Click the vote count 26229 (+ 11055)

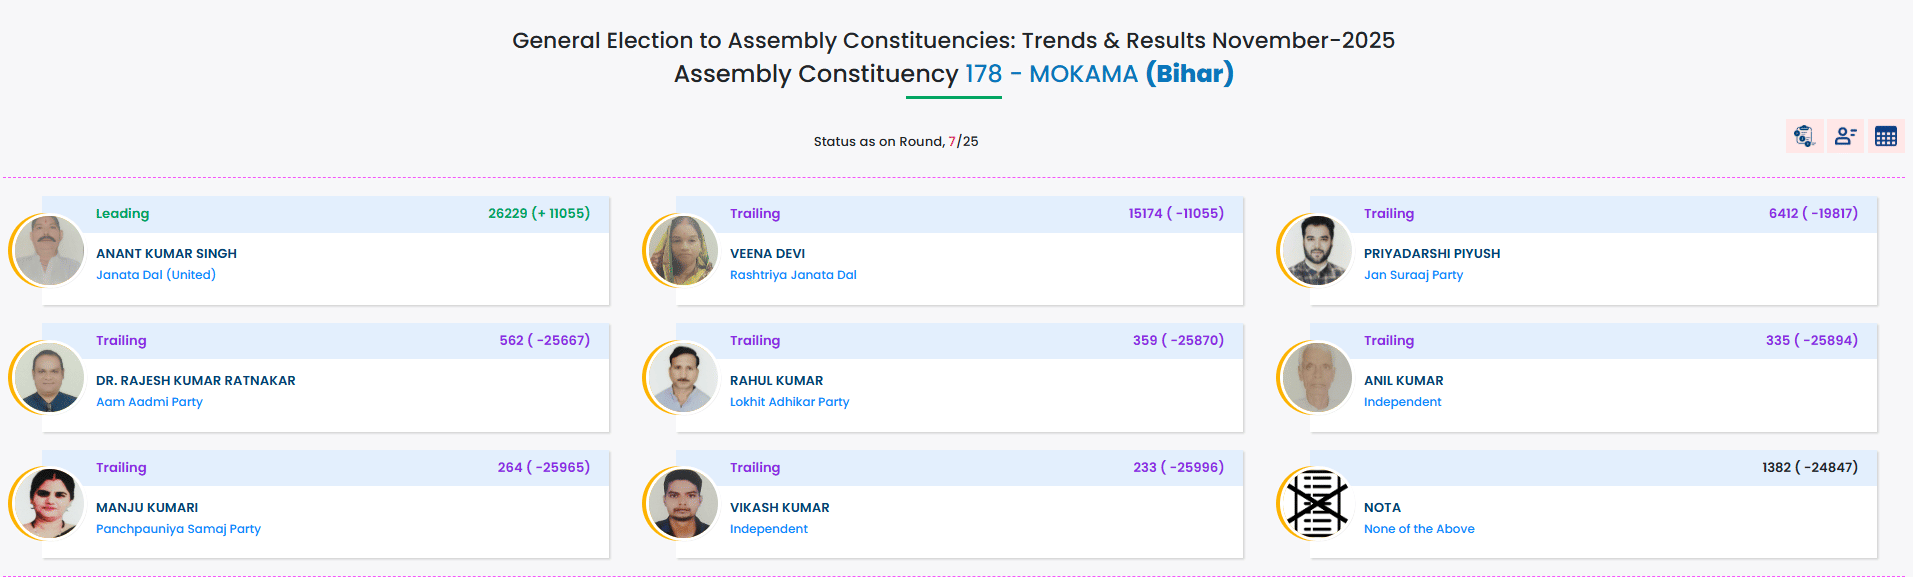pyautogui.click(x=539, y=214)
